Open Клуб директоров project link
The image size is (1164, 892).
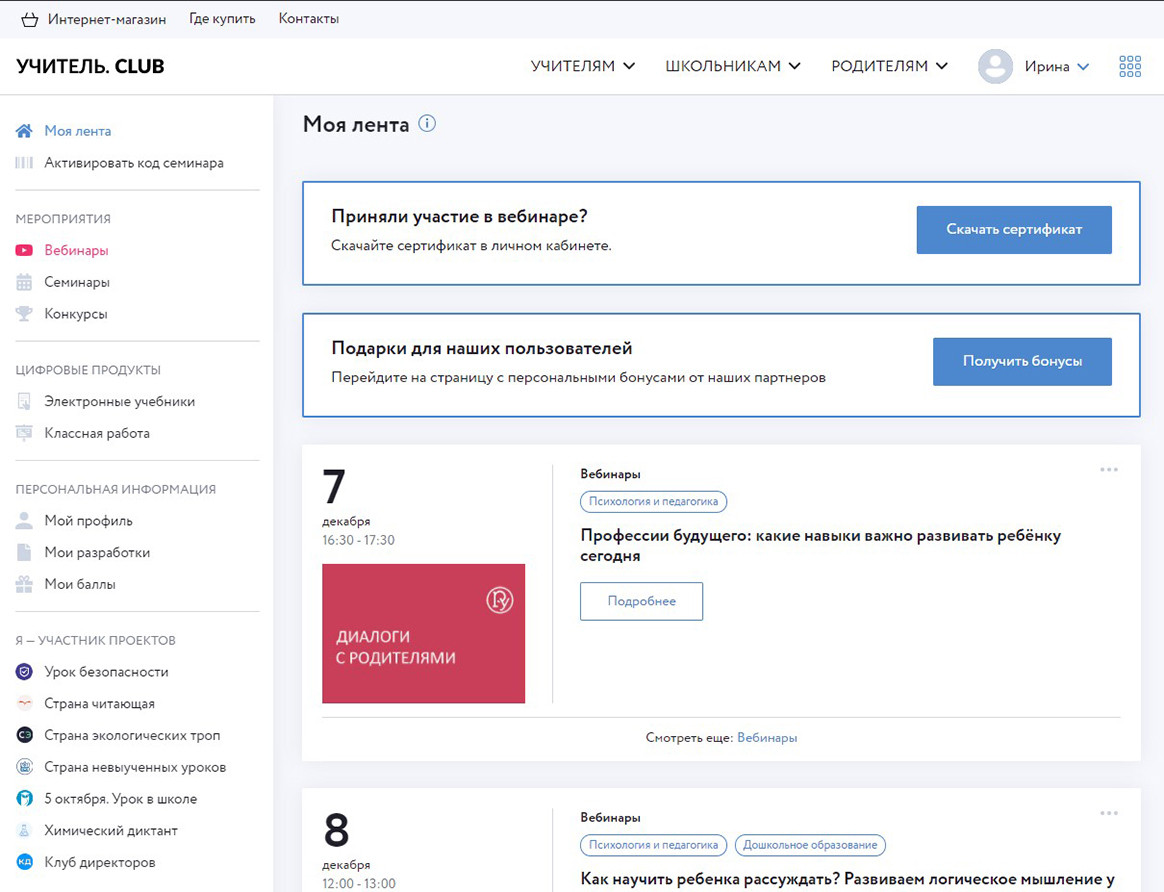(99, 862)
